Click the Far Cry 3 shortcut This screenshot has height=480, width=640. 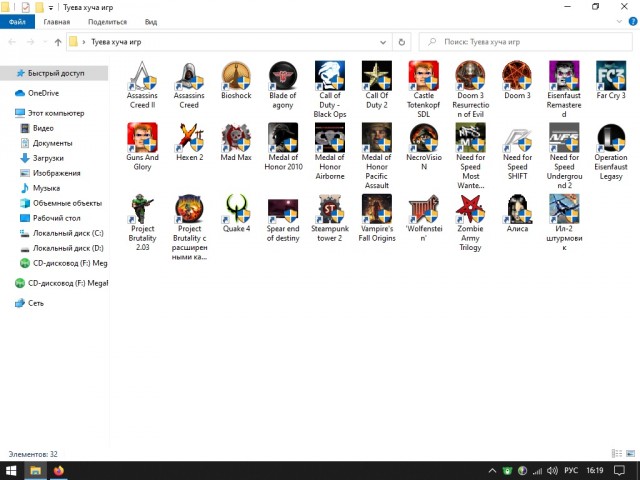[x=611, y=80]
